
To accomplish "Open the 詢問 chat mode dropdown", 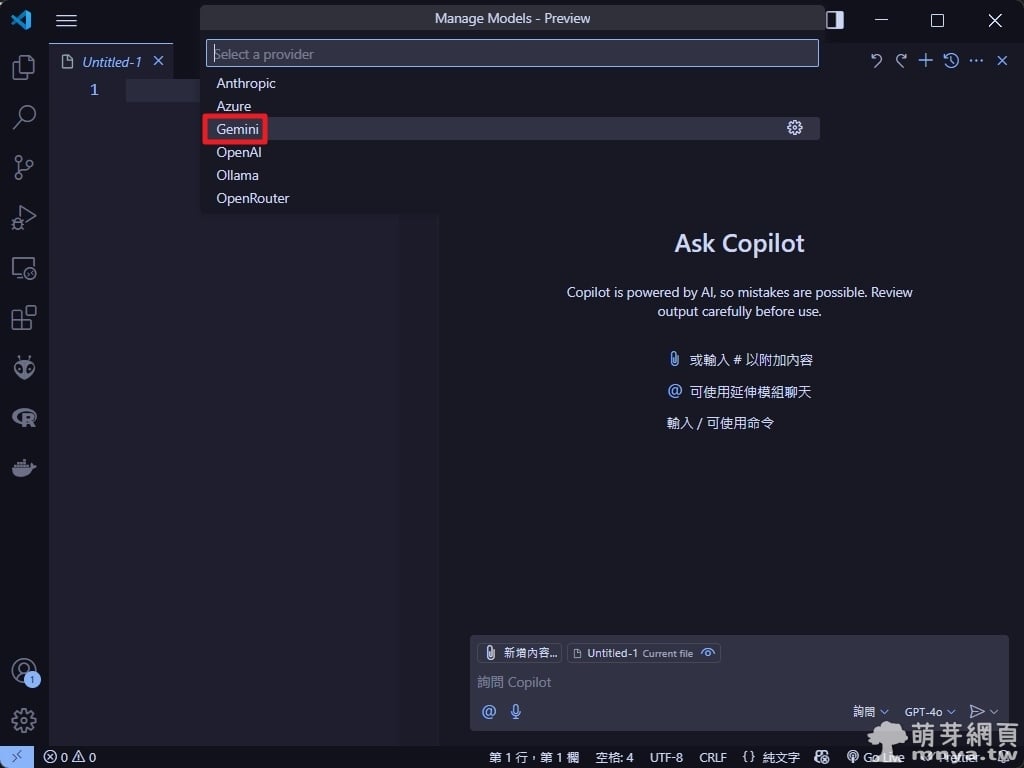I will (870, 712).
